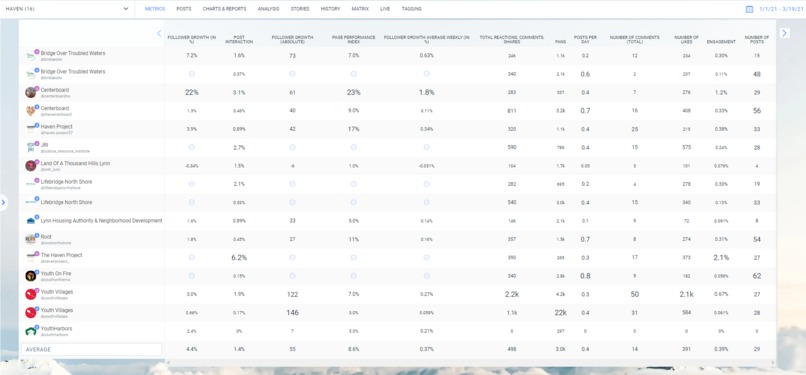Change the 1/1/21 - 3/19/21 date range
This screenshot has width=806, height=375.
click(x=780, y=9)
